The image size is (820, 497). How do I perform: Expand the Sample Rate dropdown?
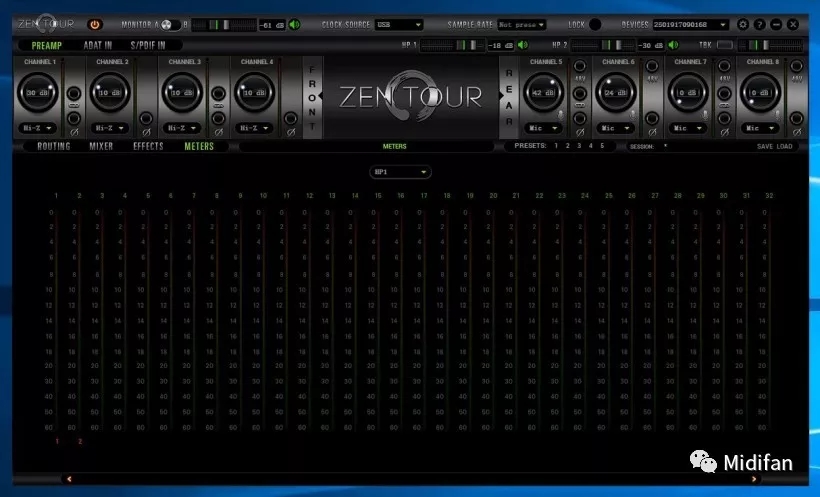pos(521,24)
